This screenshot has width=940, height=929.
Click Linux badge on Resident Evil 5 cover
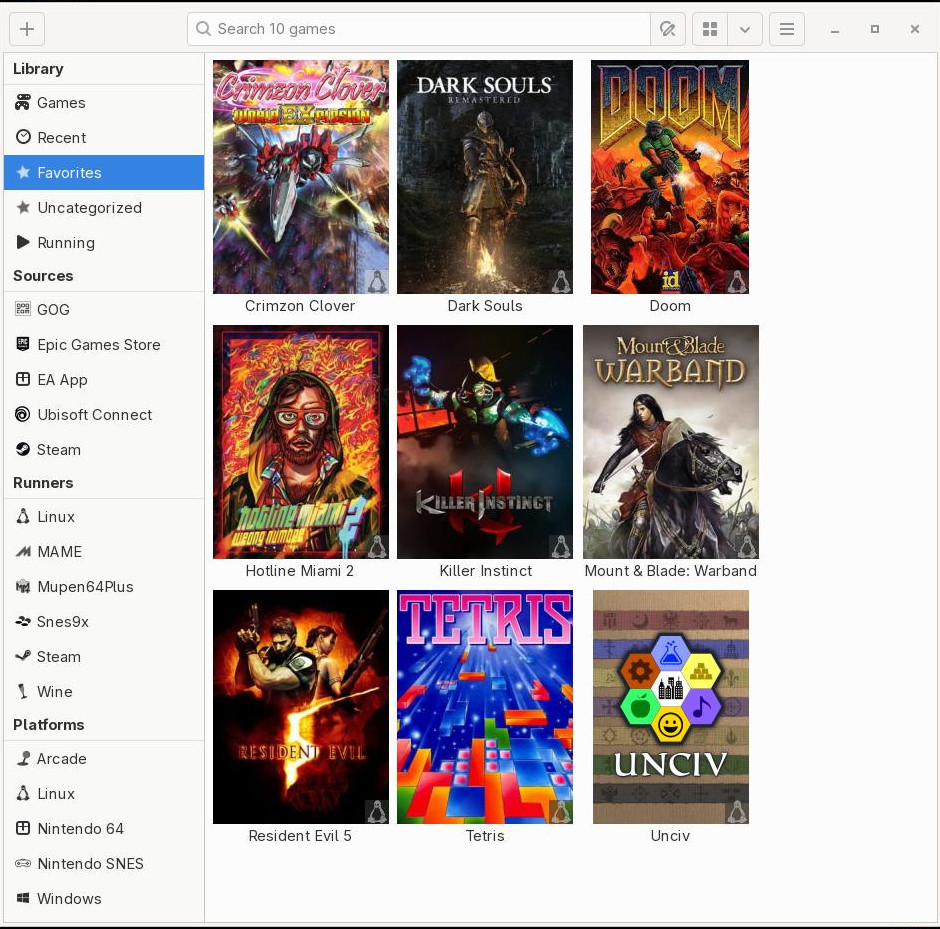[x=377, y=812]
